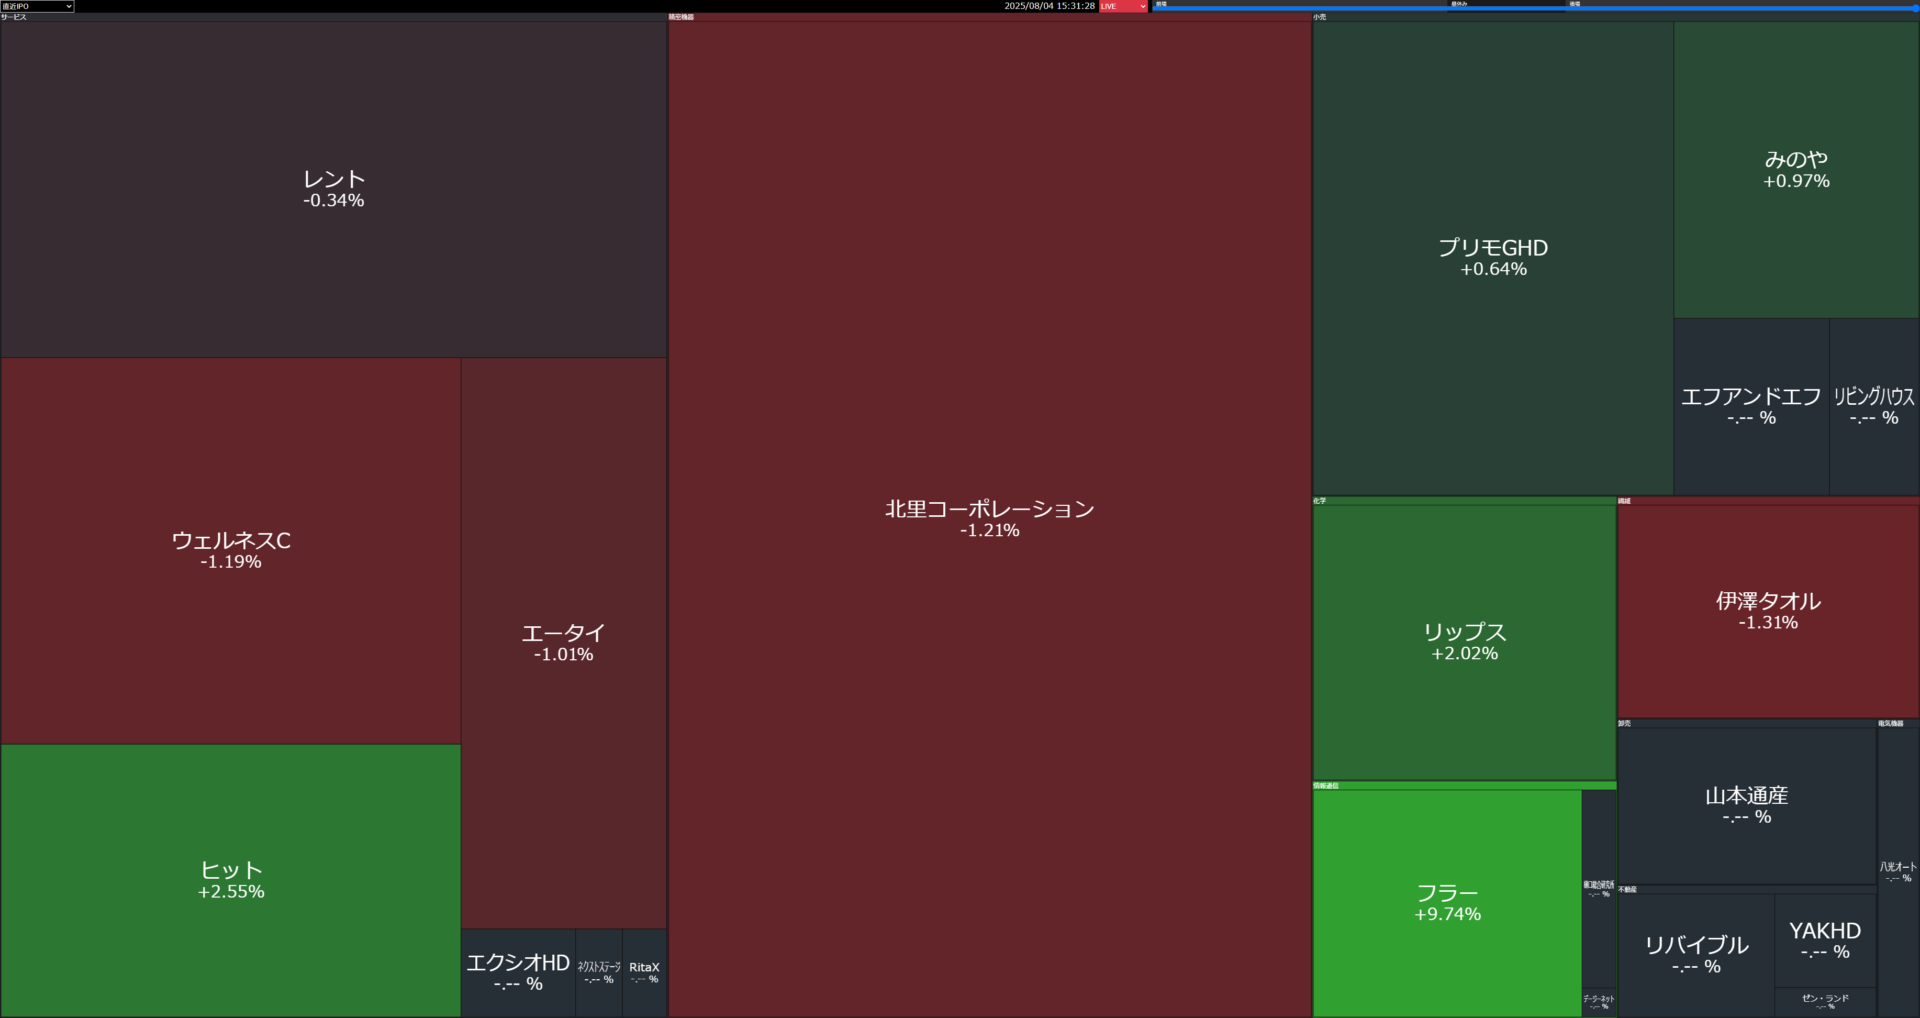This screenshot has height=1018, width=1920.
Task: Open the 八光オート tile
Action: pyautogui.click(x=1898, y=872)
